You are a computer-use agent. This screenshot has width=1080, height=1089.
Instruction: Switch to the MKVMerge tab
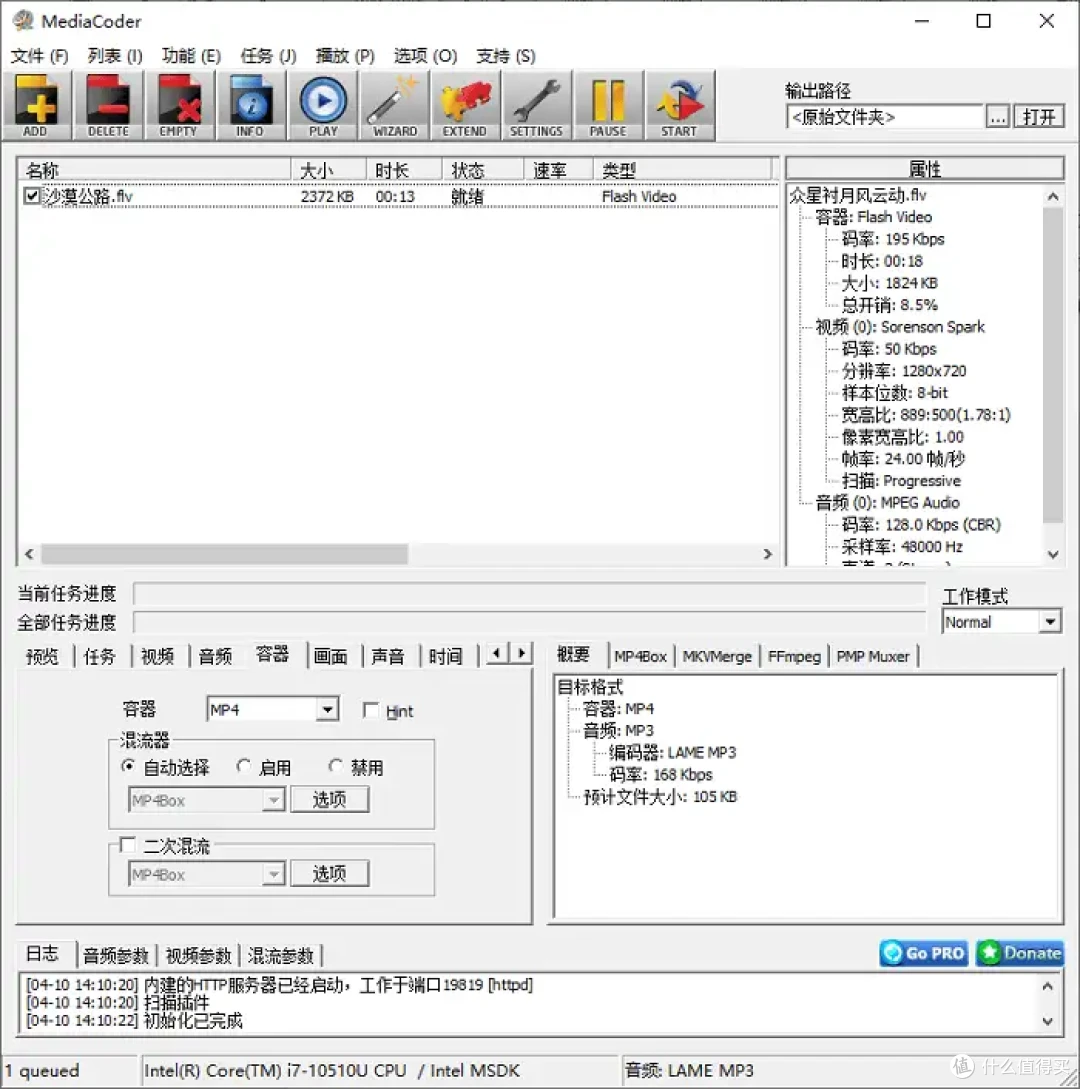pyautogui.click(x=717, y=656)
